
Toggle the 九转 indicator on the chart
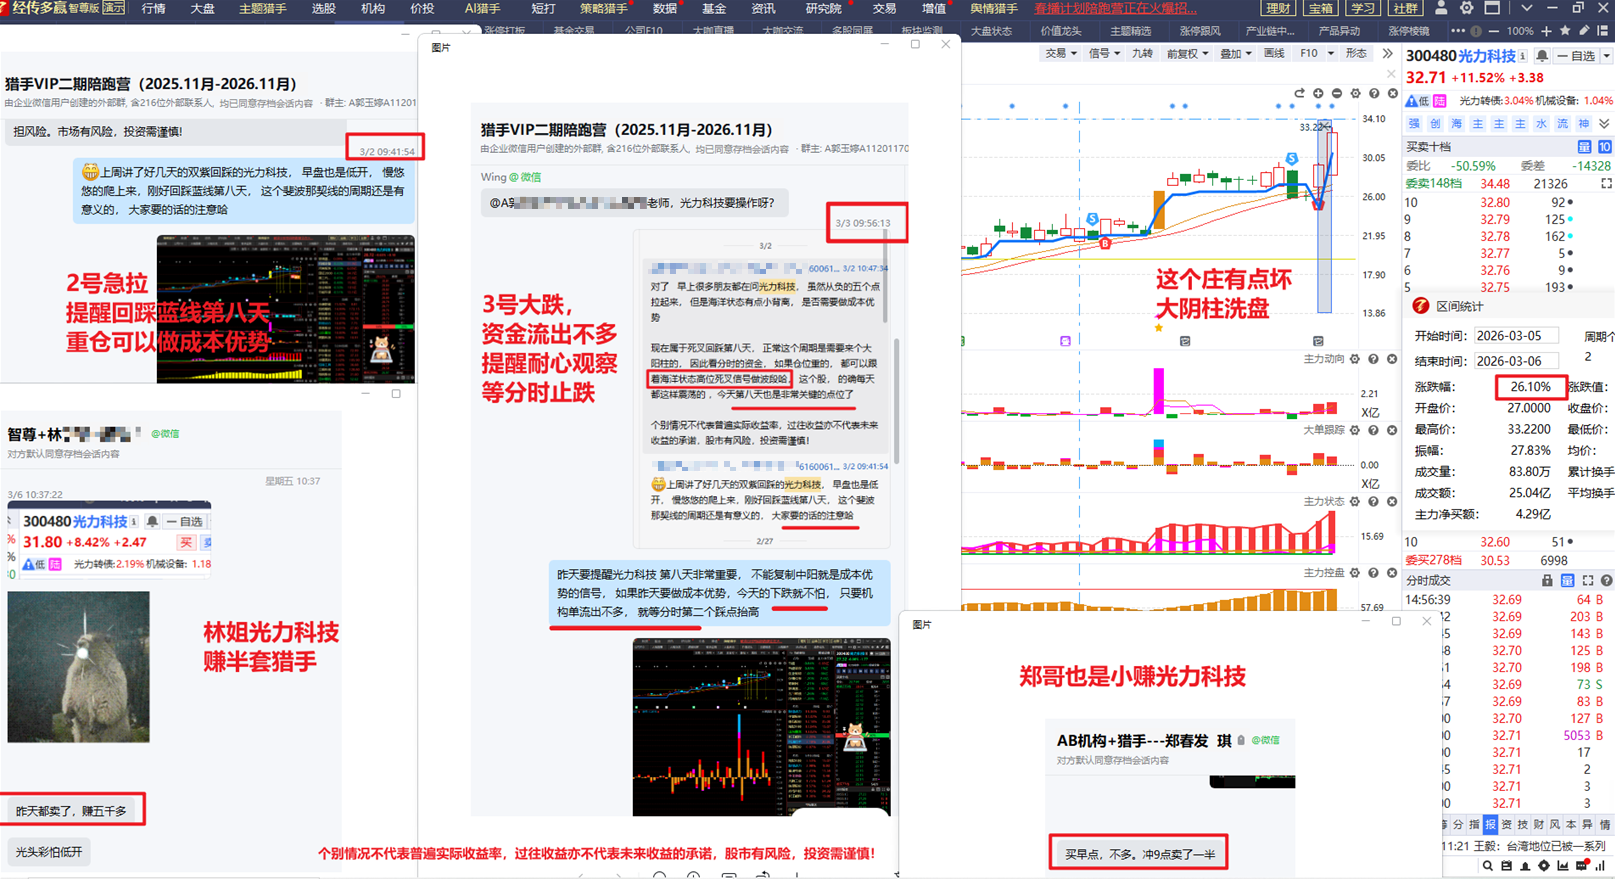click(1142, 54)
